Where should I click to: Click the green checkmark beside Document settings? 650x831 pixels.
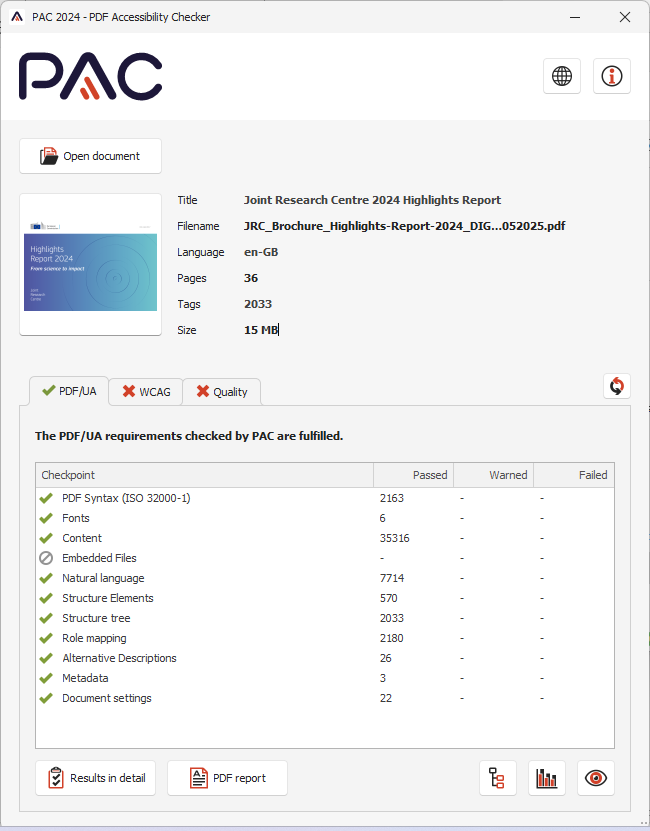point(46,698)
